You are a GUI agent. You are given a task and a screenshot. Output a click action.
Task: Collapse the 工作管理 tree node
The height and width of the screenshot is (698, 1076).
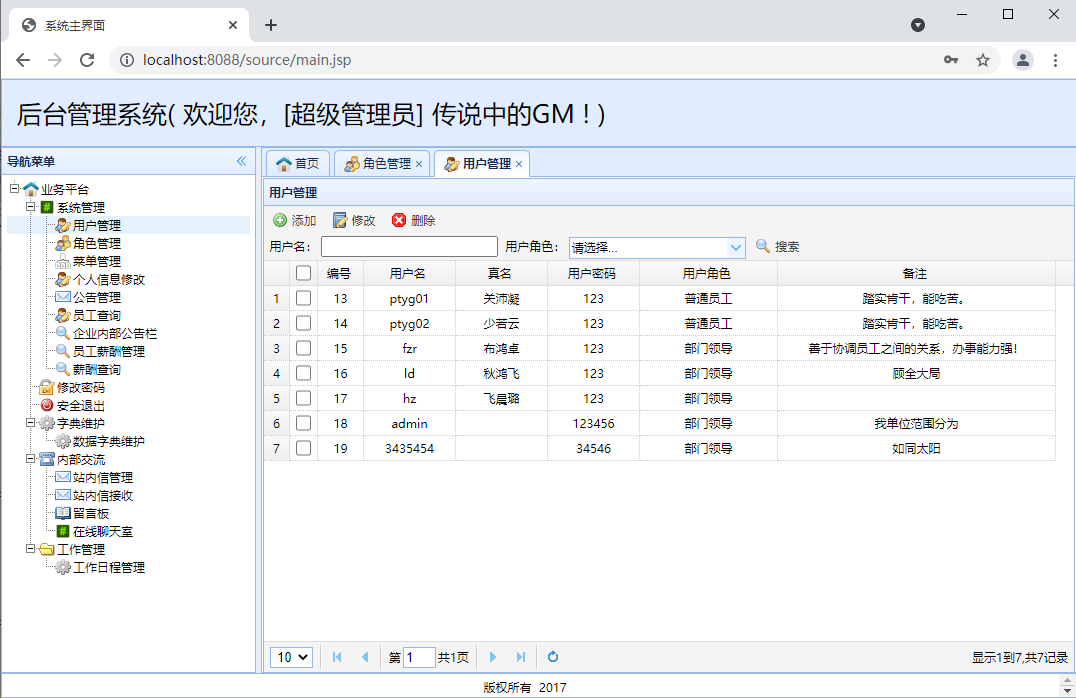pyautogui.click(x=30, y=548)
